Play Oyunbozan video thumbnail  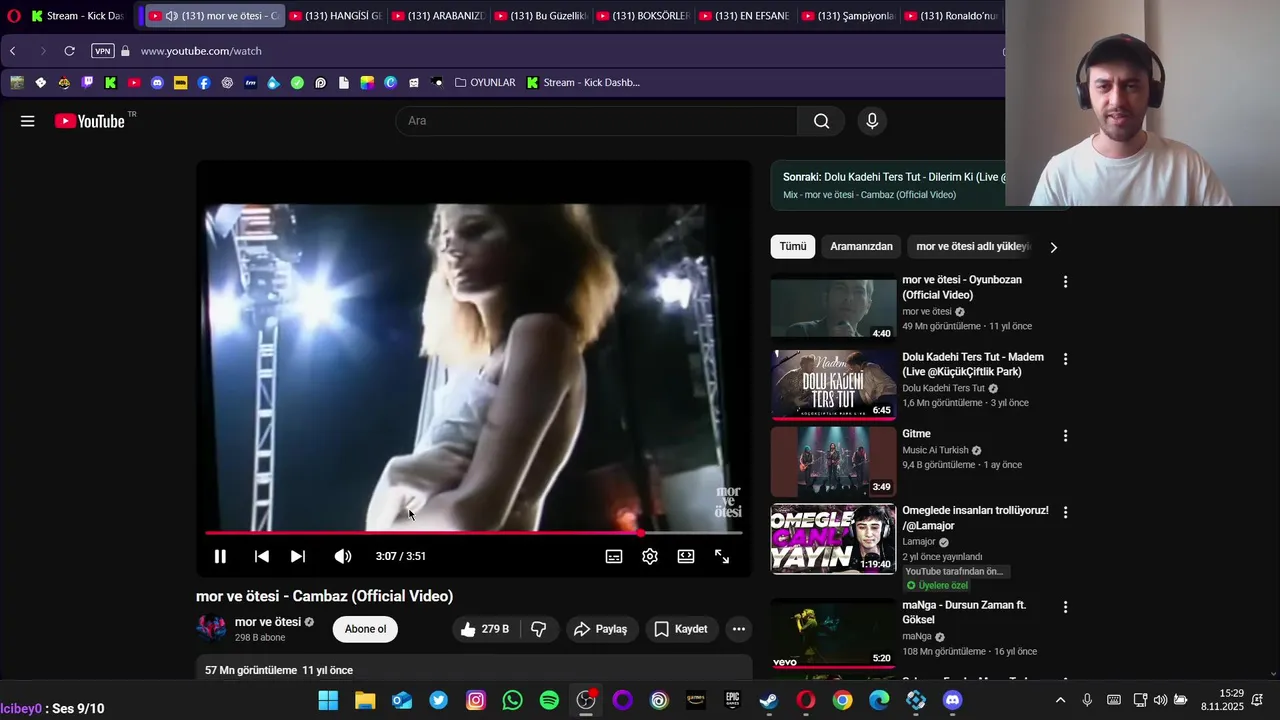pos(833,308)
